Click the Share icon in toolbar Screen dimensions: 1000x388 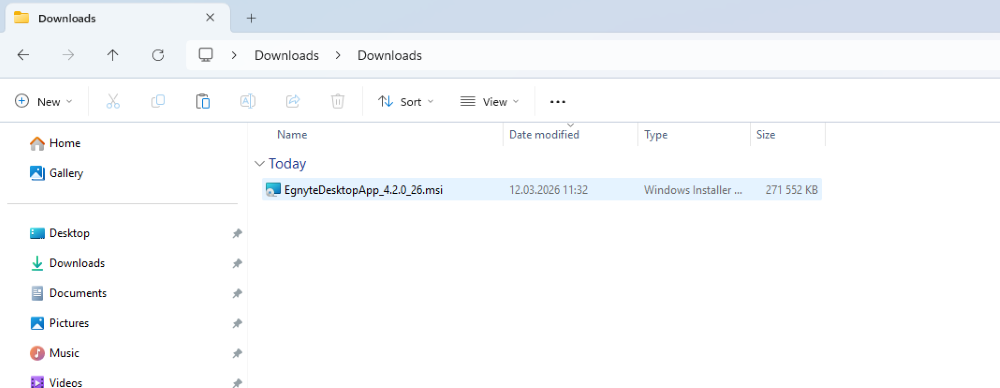click(x=293, y=101)
